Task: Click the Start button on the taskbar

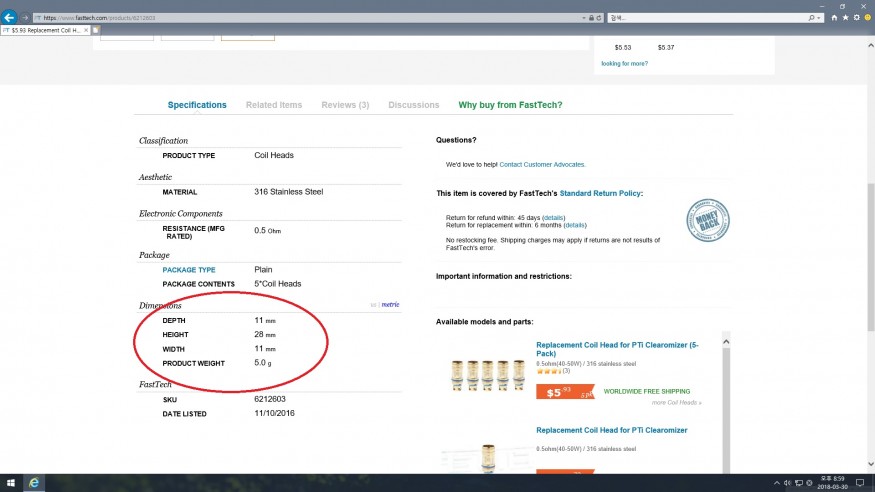Action: point(9,483)
